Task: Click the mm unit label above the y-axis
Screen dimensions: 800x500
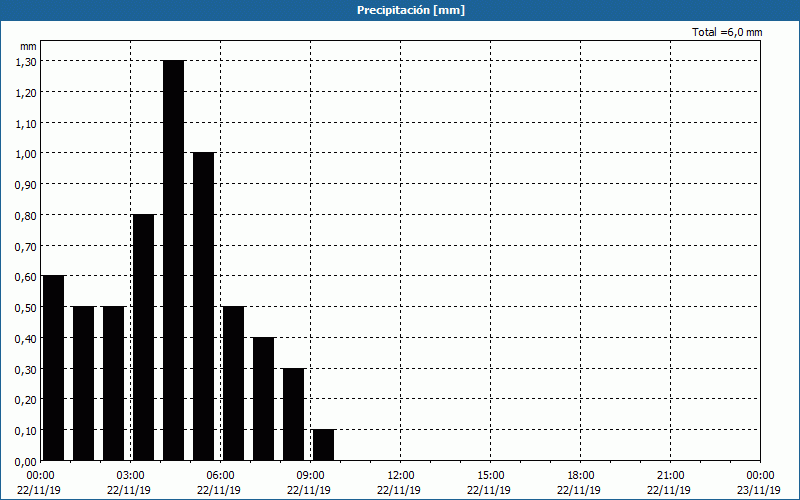Action: [28, 46]
